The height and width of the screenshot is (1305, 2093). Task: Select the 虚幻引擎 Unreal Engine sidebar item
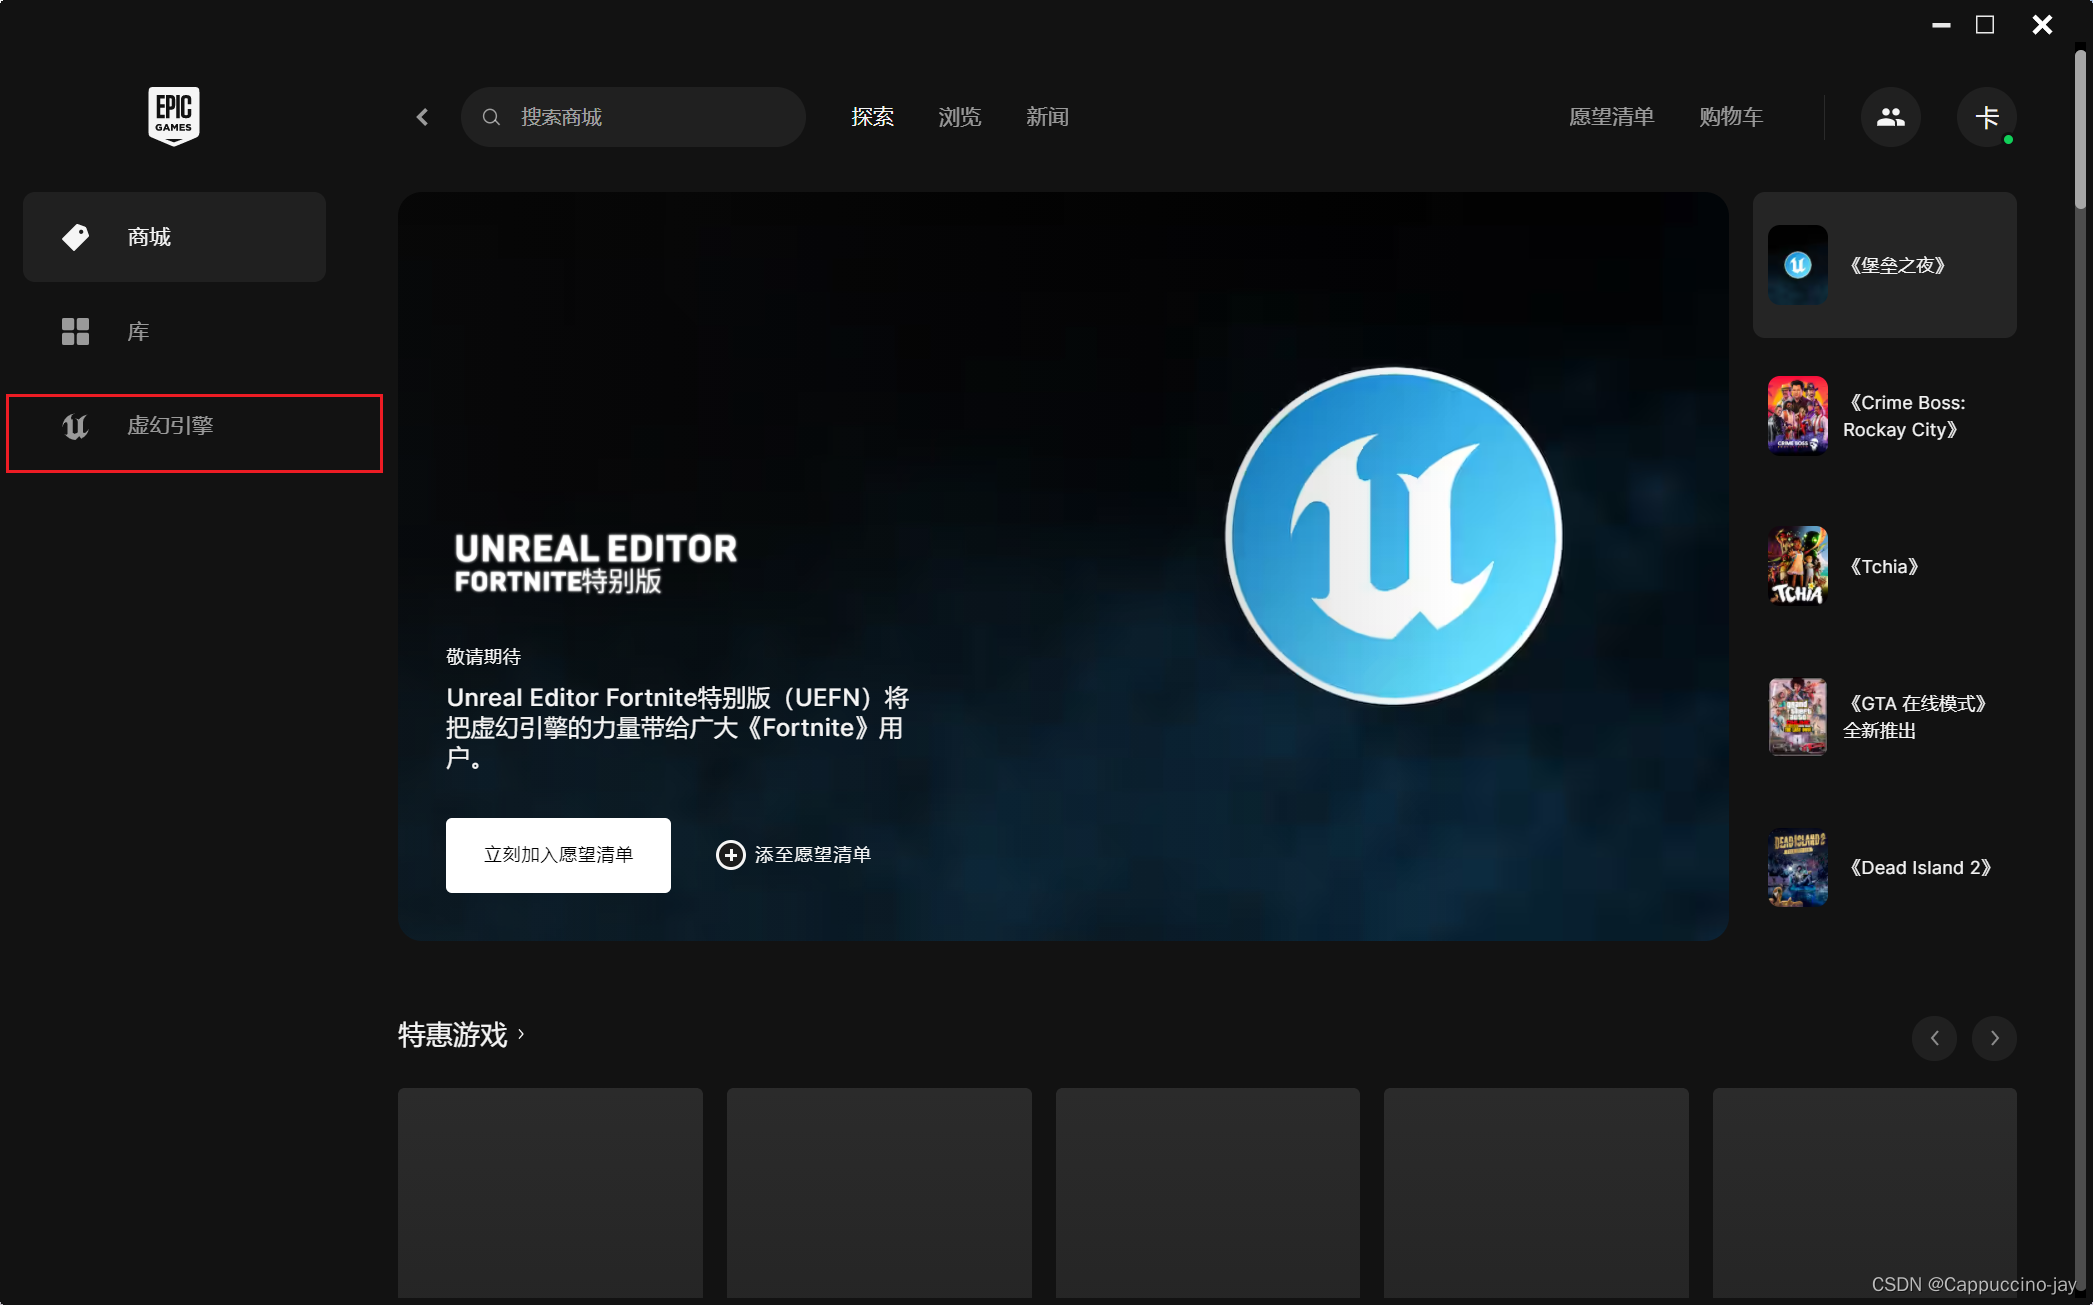pyautogui.click(x=170, y=426)
